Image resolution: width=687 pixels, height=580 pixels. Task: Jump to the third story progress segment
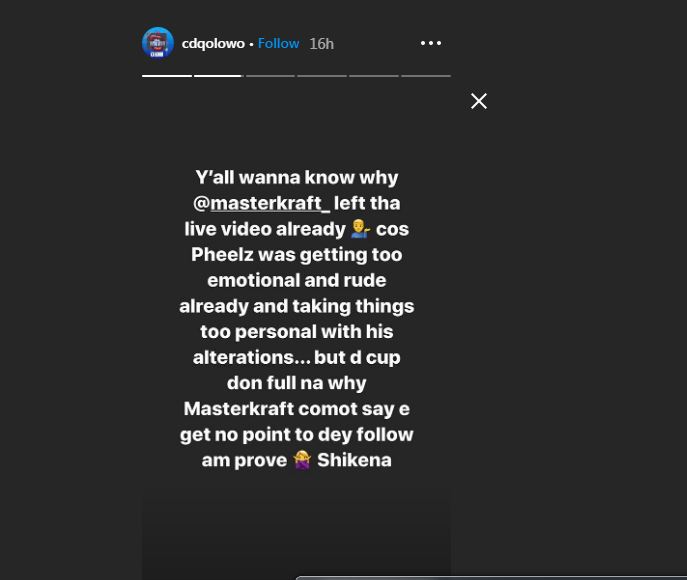click(x=270, y=75)
